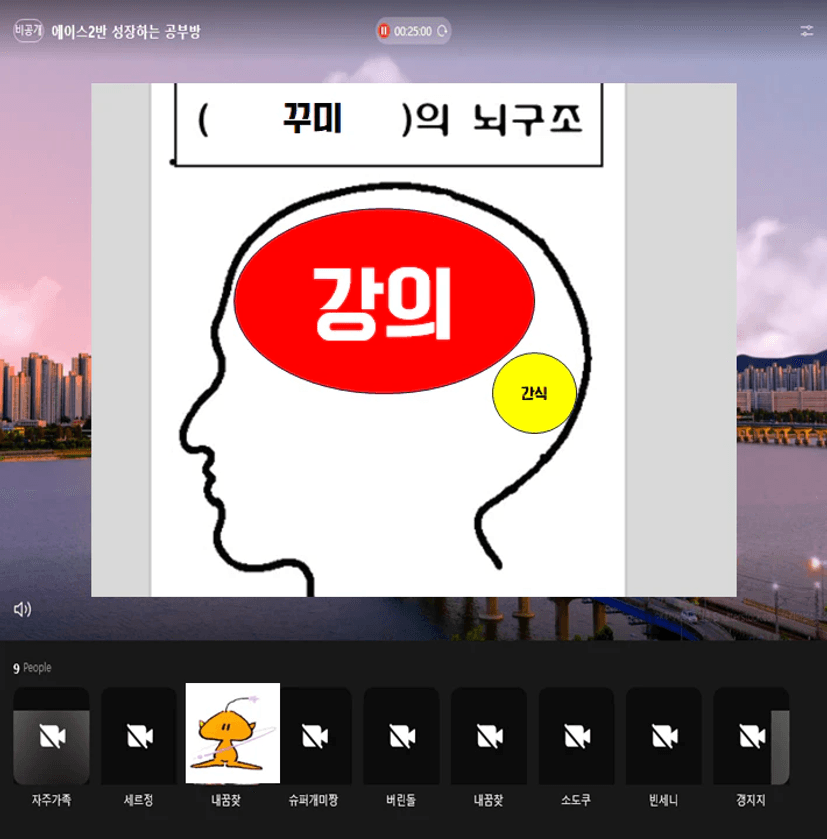Open the room settings sliders icon
Image resolution: width=827 pixels, height=839 pixels.
click(x=806, y=31)
